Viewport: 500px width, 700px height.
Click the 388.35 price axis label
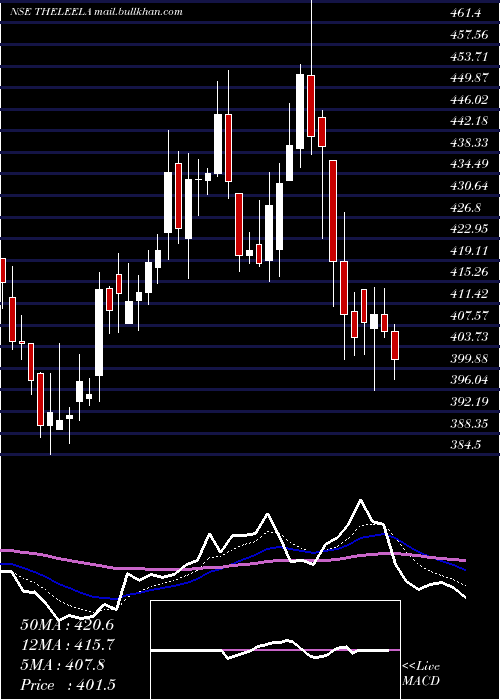pos(469,424)
